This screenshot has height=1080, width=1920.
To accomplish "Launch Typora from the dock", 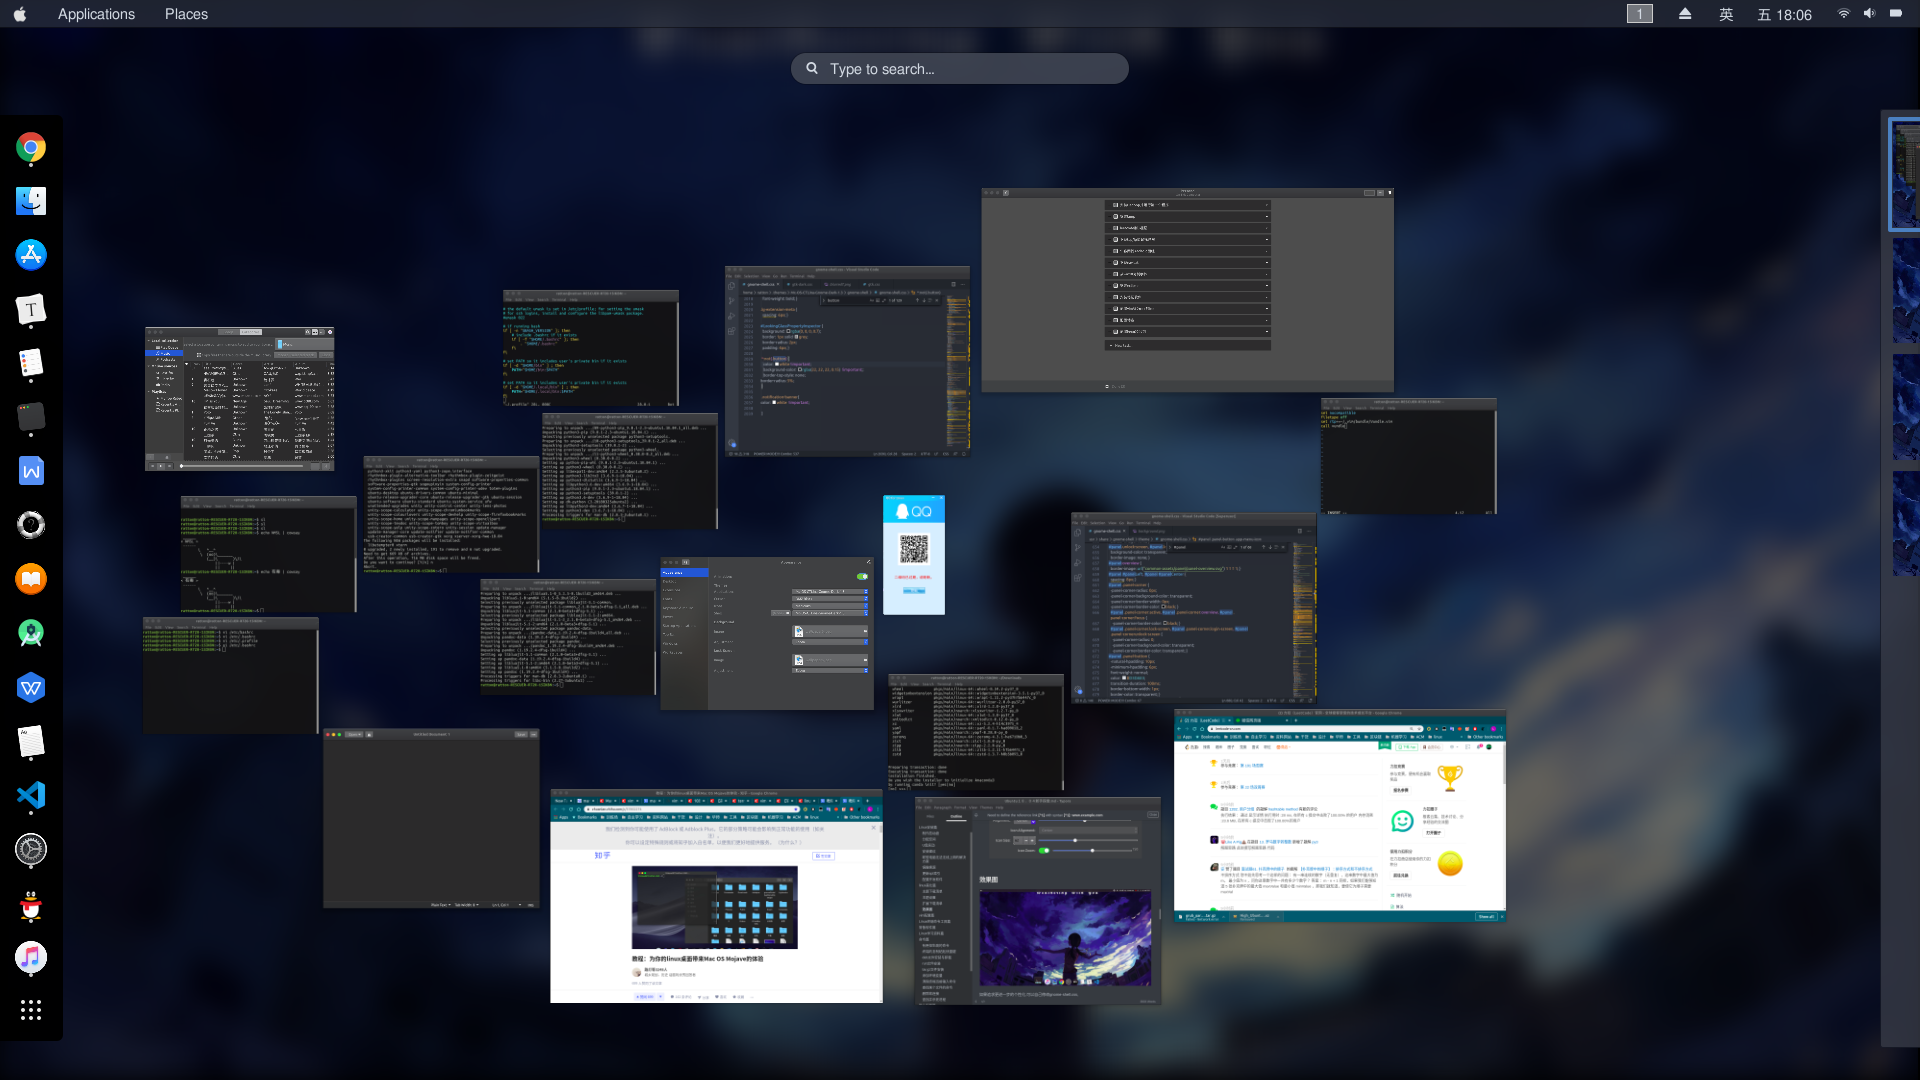I will (31, 309).
